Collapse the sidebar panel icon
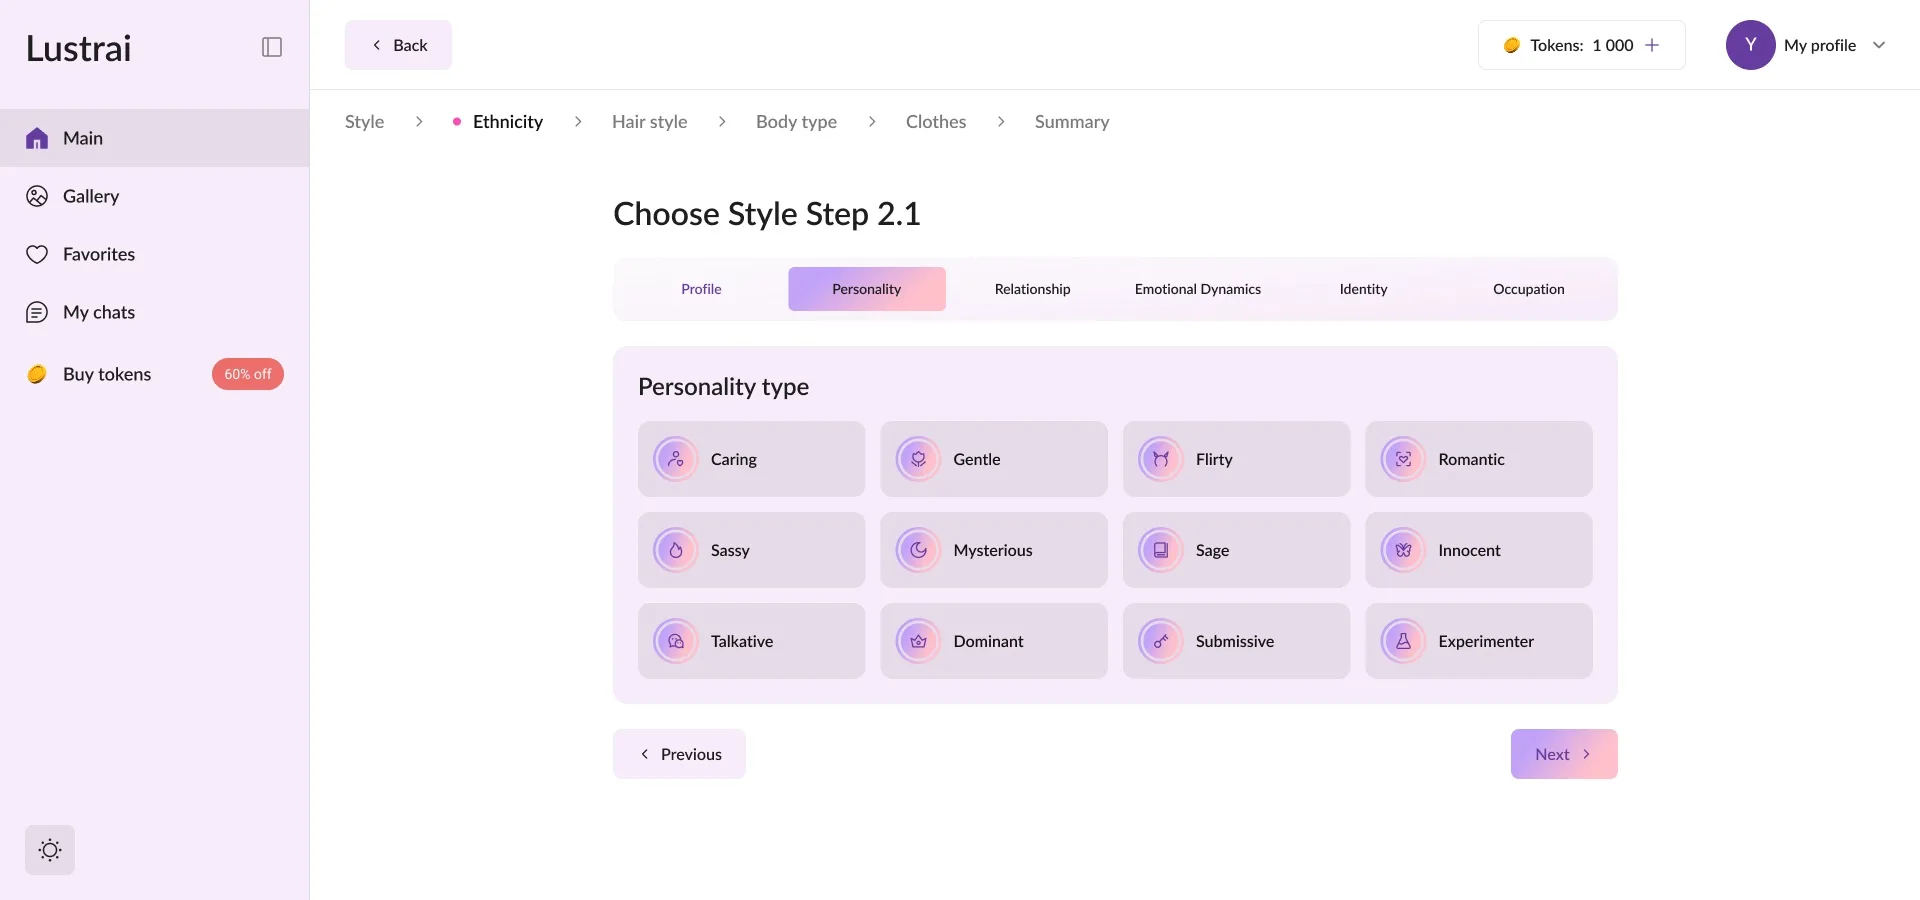This screenshot has width=1920, height=900. [272, 47]
